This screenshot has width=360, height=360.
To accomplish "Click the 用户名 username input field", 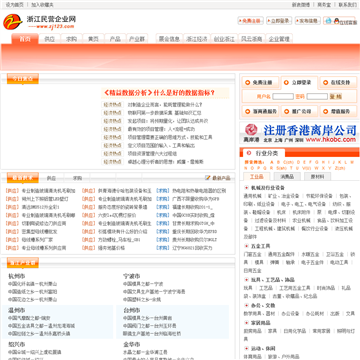I will click(283, 97).
